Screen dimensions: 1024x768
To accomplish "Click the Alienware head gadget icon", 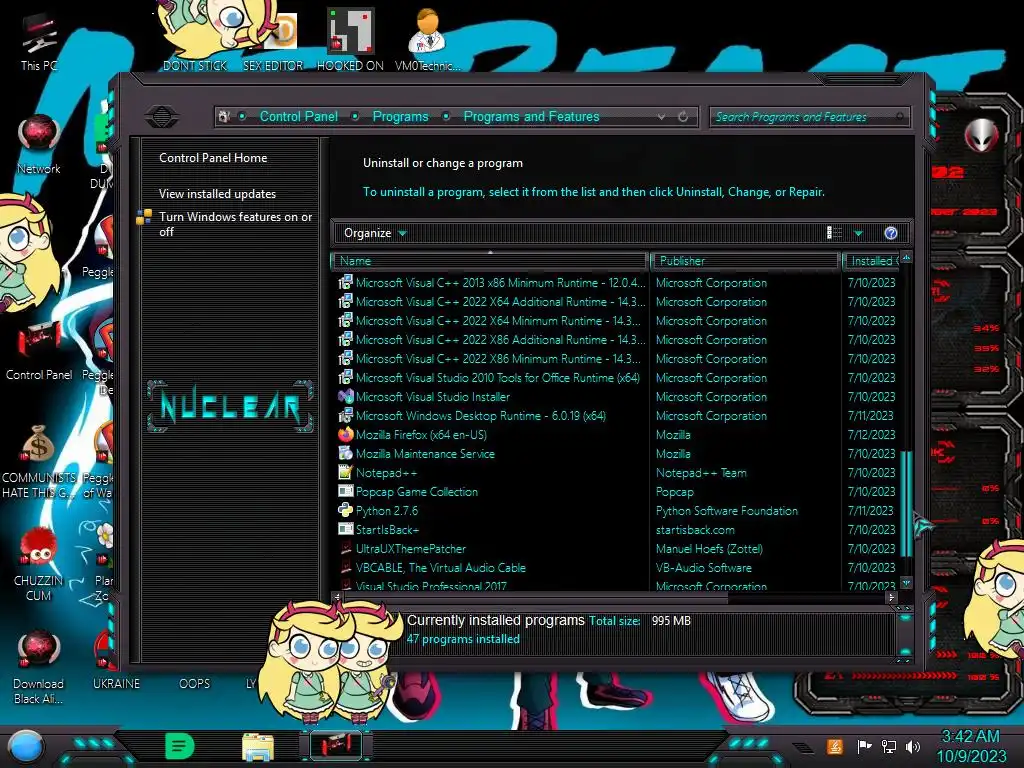I will 981,135.
